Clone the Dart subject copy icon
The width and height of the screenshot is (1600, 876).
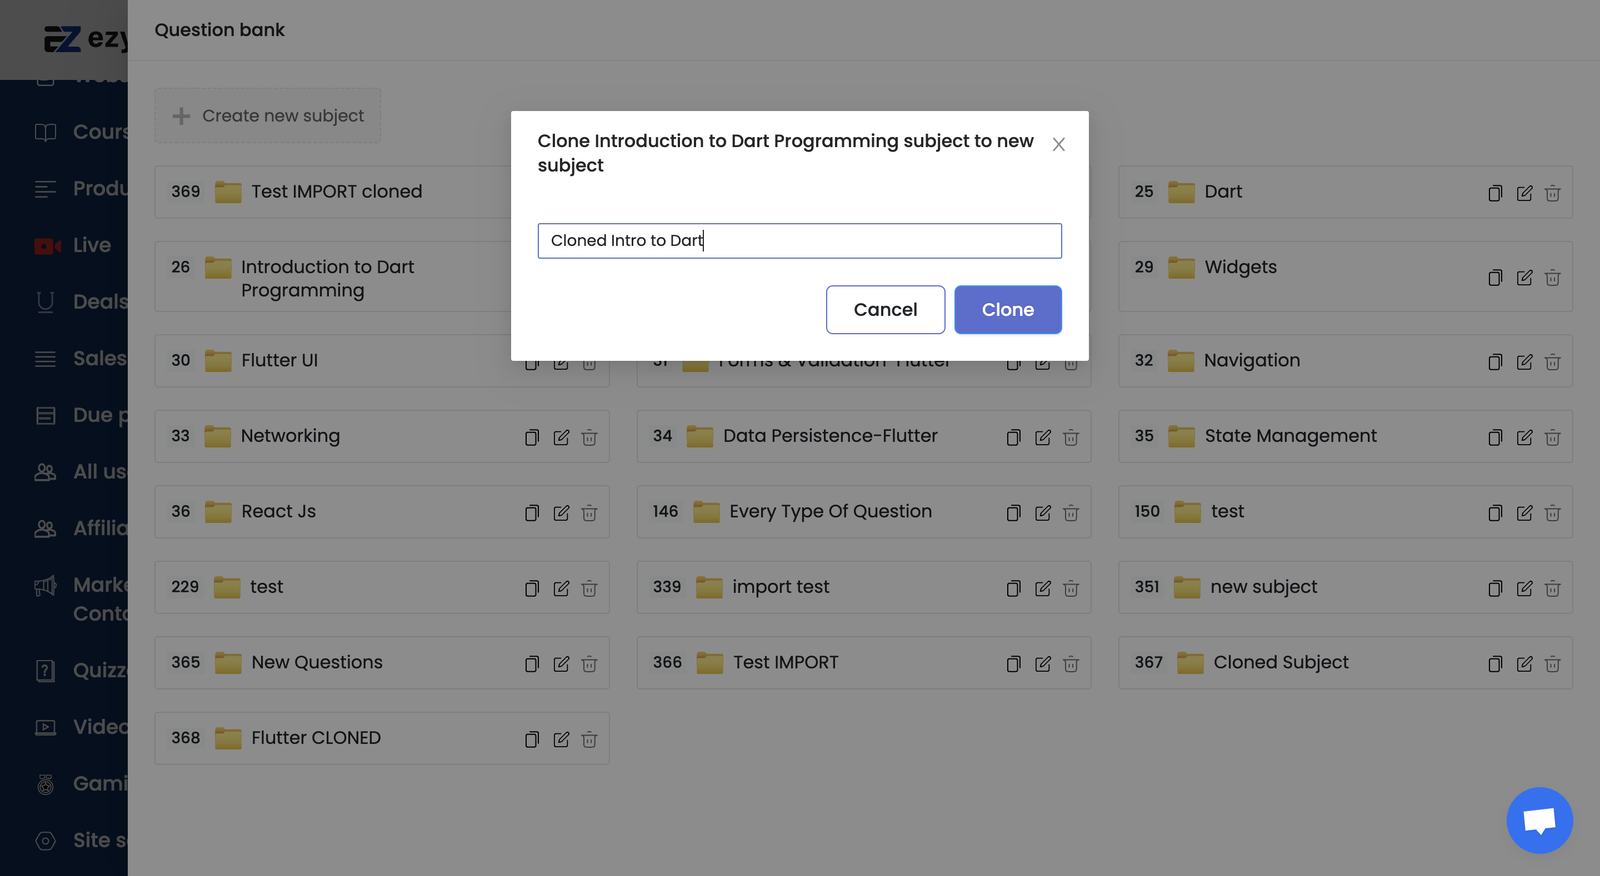click(x=1495, y=193)
